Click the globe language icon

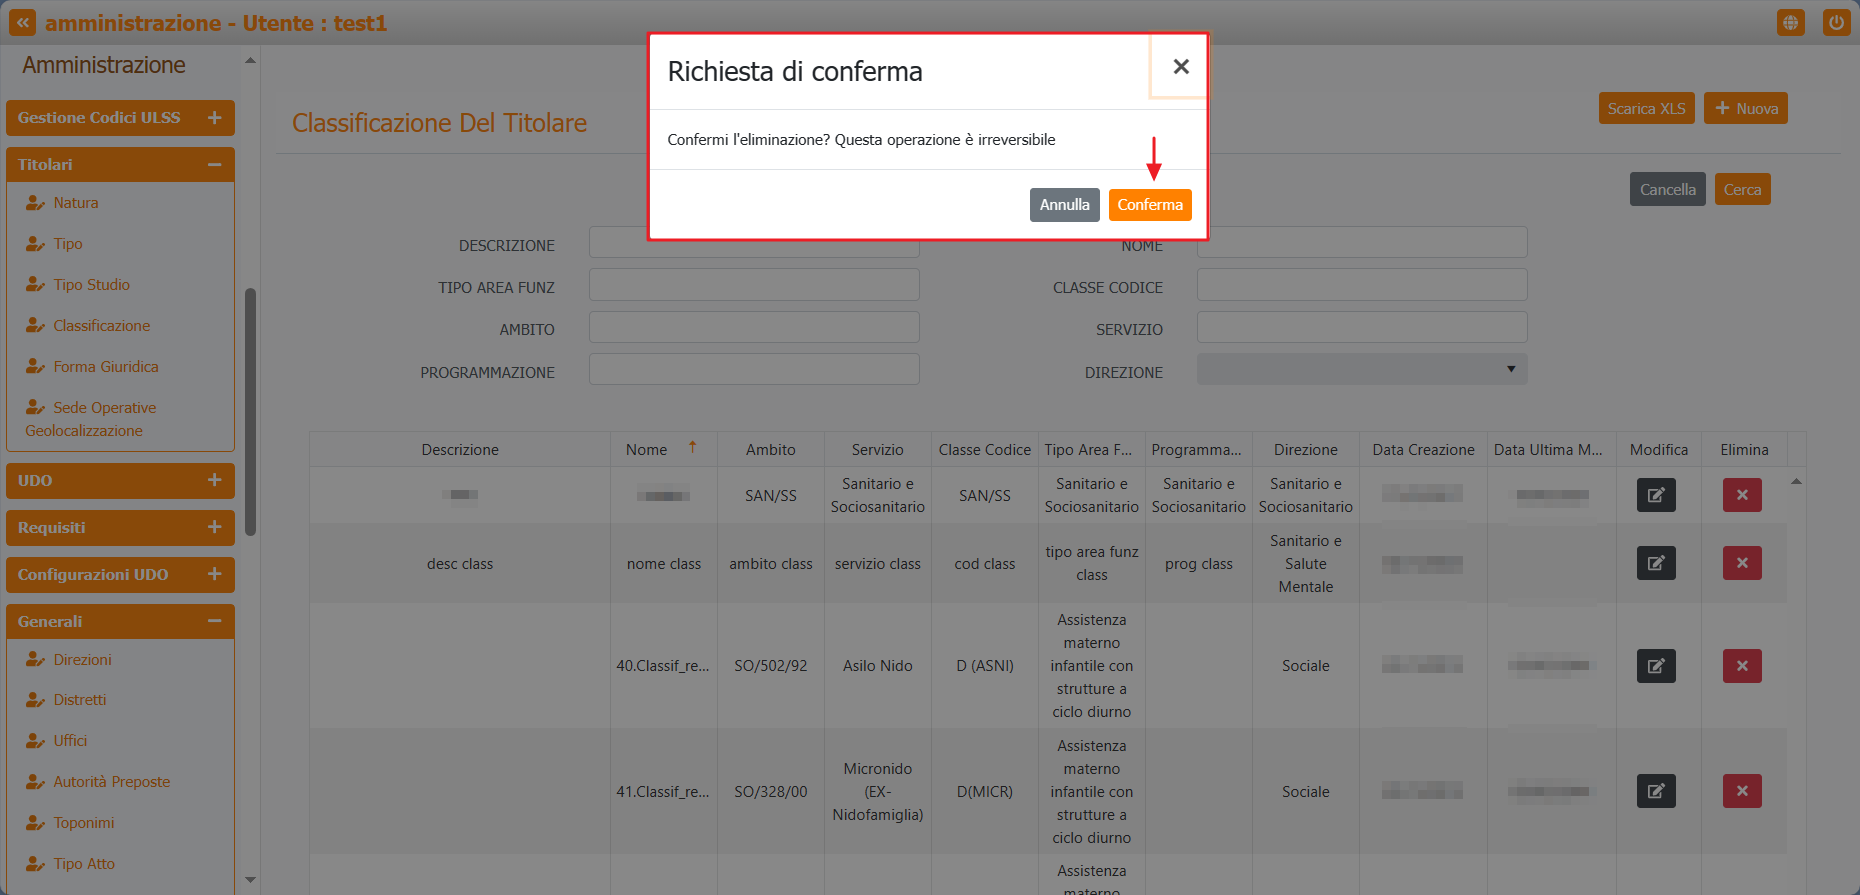coord(1790,22)
